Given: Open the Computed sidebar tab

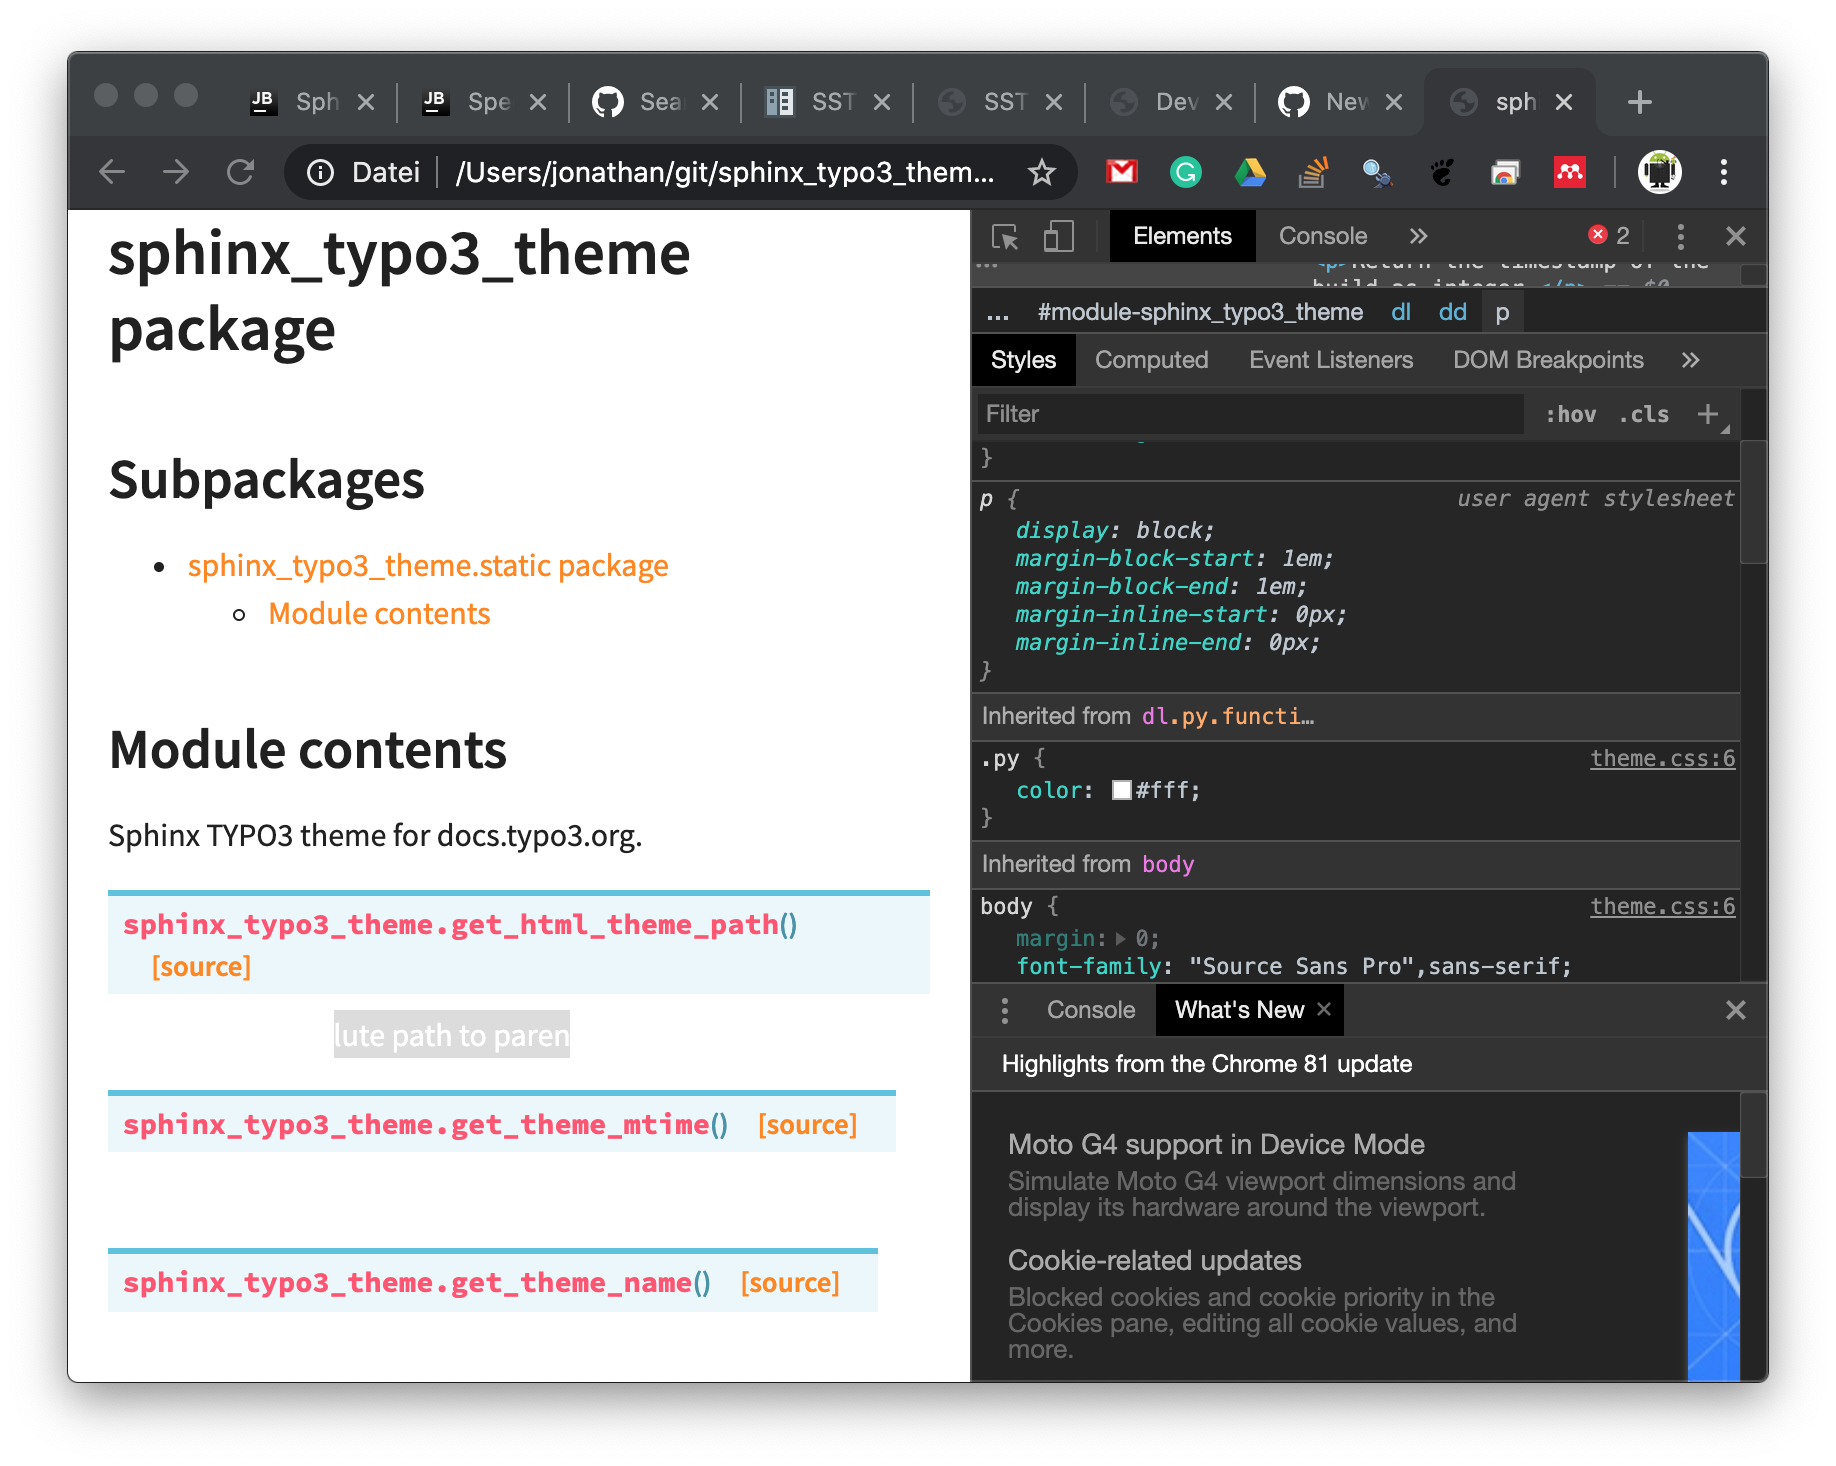Looking at the screenshot, I should point(1151,360).
